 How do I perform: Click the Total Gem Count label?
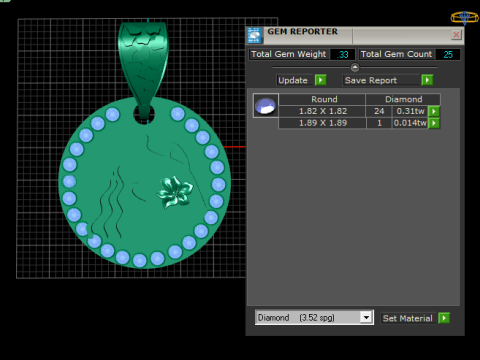[396, 54]
